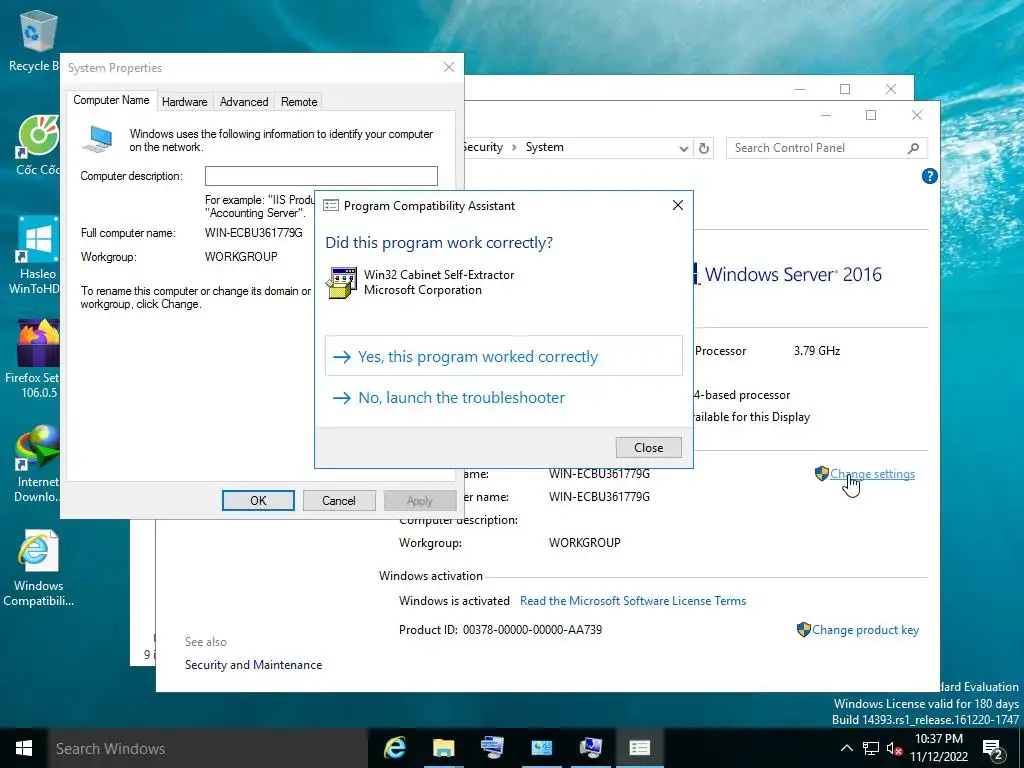Click the System breadcrumb in address bar
1024x768 pixels.
[x=545, y=148]
